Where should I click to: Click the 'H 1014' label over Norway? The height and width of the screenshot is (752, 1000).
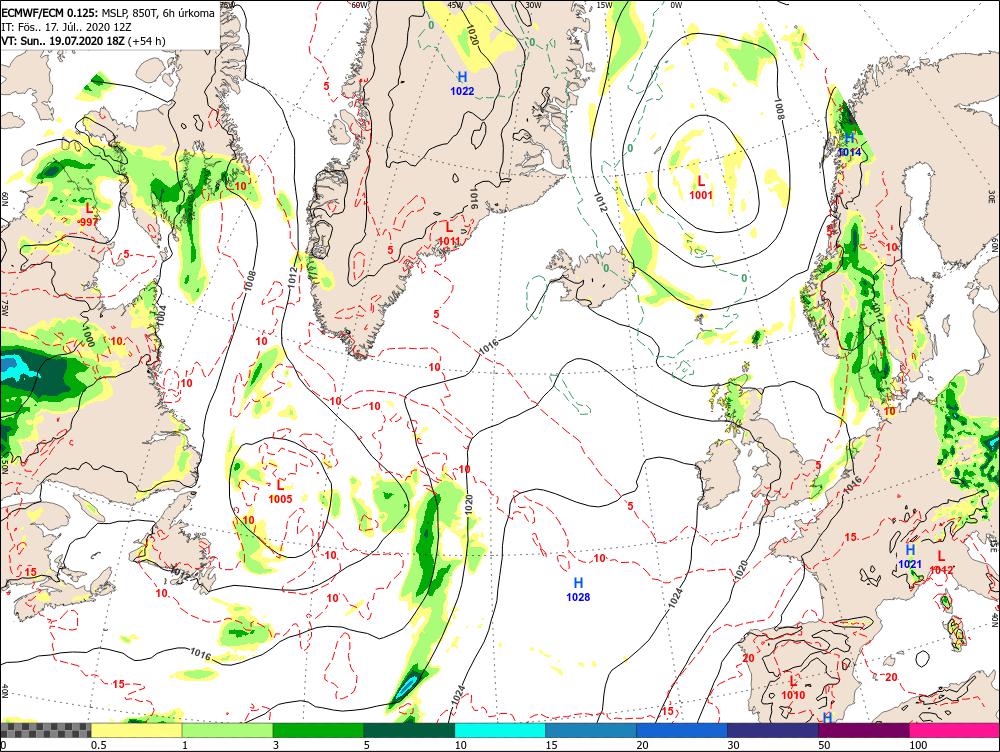tap(849, 145)
